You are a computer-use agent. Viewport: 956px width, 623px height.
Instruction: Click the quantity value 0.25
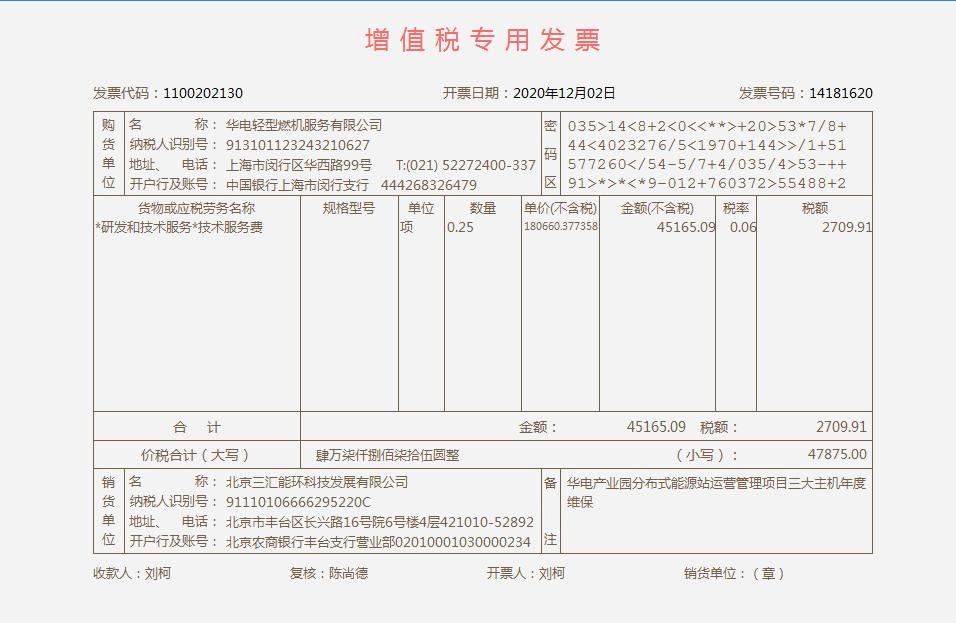[460, 227]
